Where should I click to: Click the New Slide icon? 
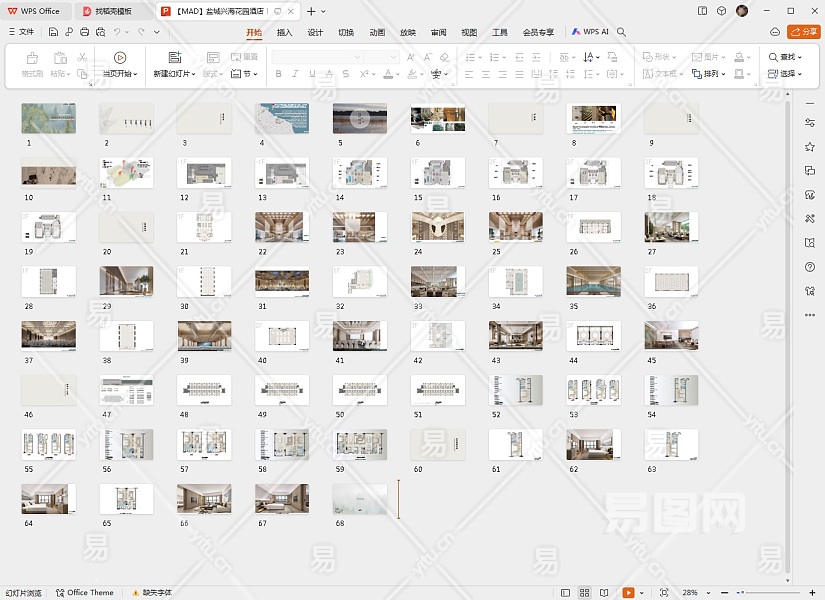pyautogui.click(x=174, y=58)
